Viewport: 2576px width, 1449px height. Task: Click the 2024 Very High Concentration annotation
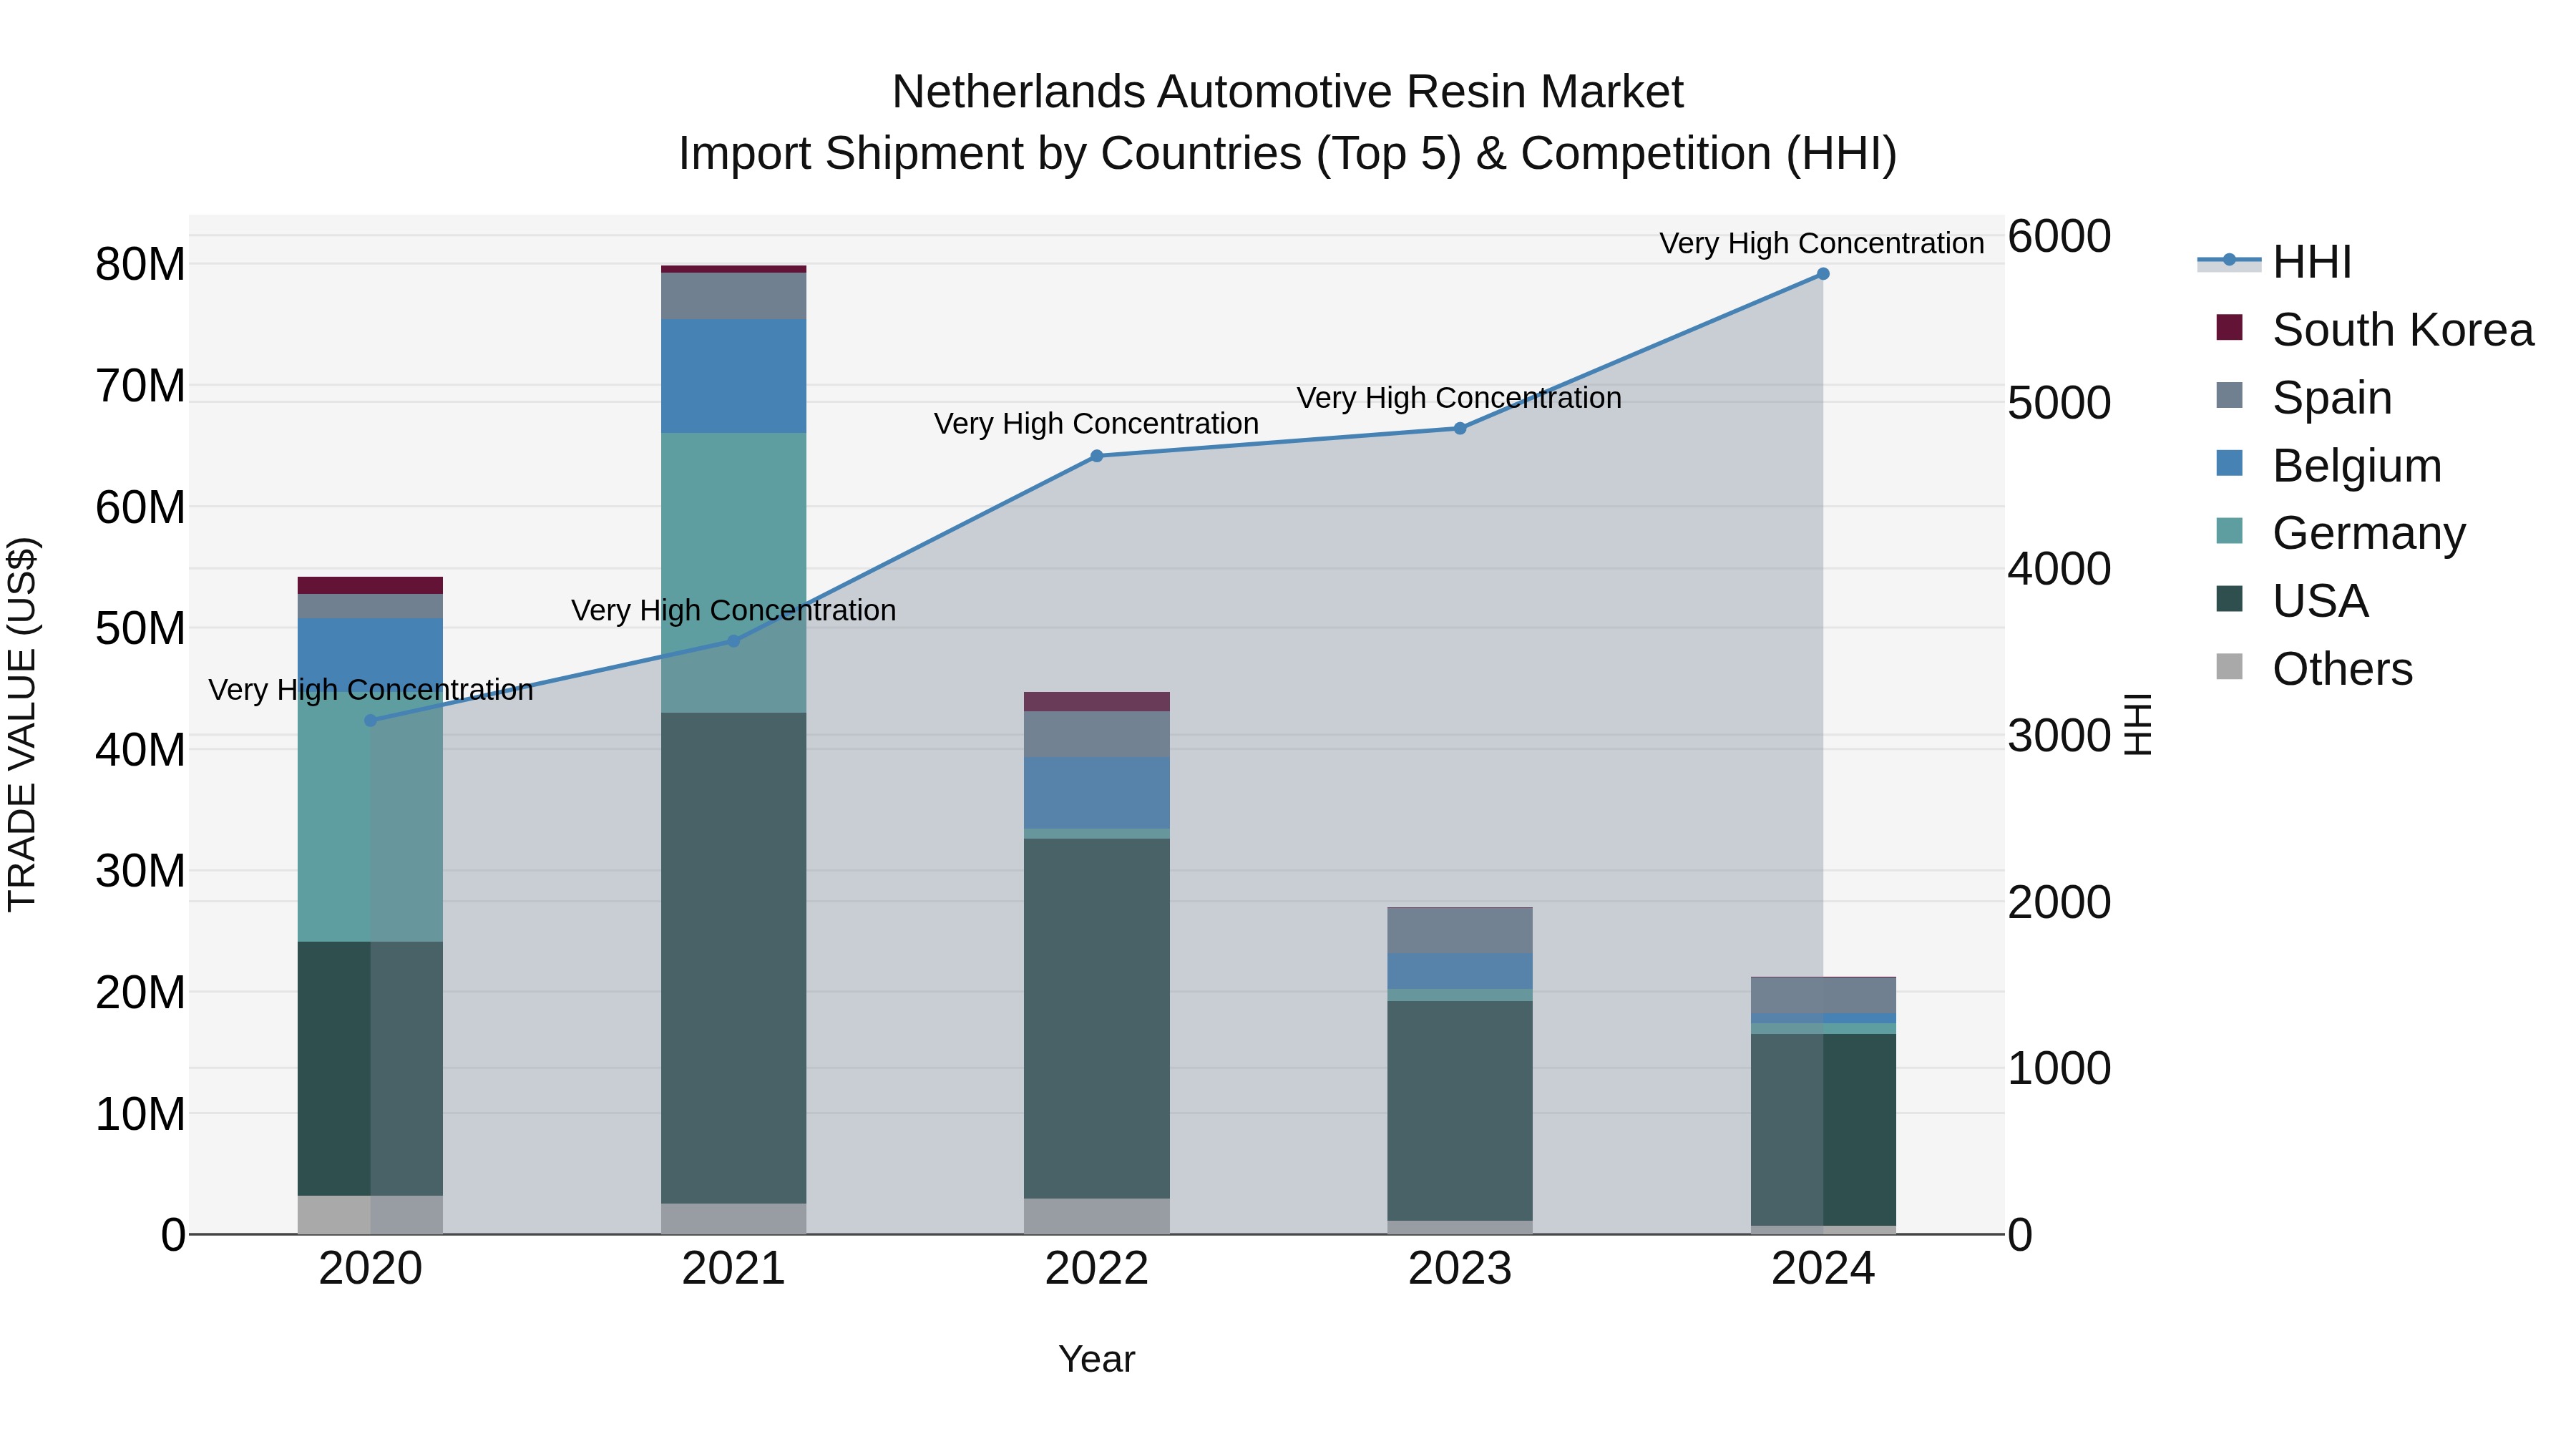click(1822, 243)
